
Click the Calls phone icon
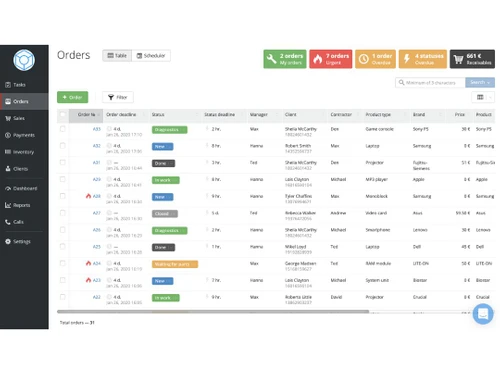coord(8,222)
